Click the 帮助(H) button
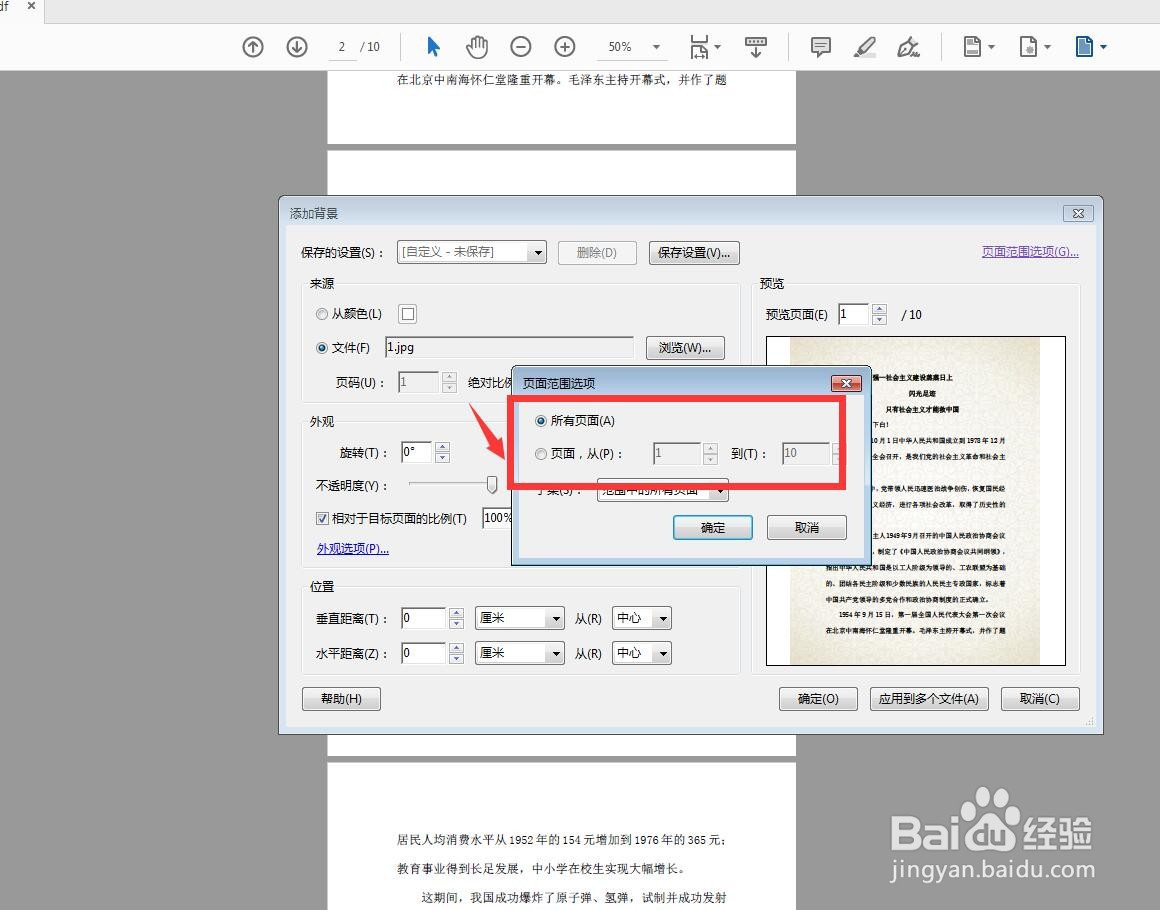Viewport: 1160px width, 910px height. coord(341,698)
